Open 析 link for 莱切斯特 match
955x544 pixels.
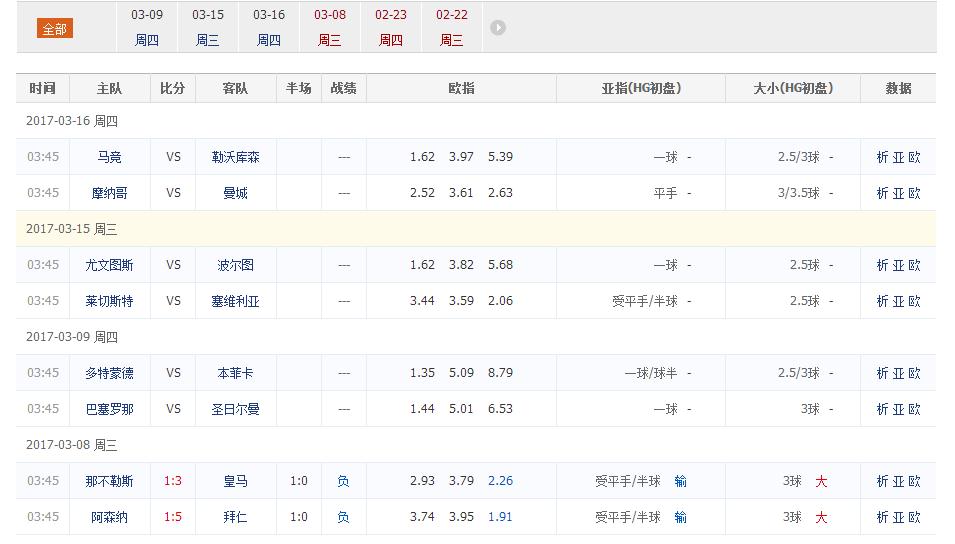[x=883, y=301]
